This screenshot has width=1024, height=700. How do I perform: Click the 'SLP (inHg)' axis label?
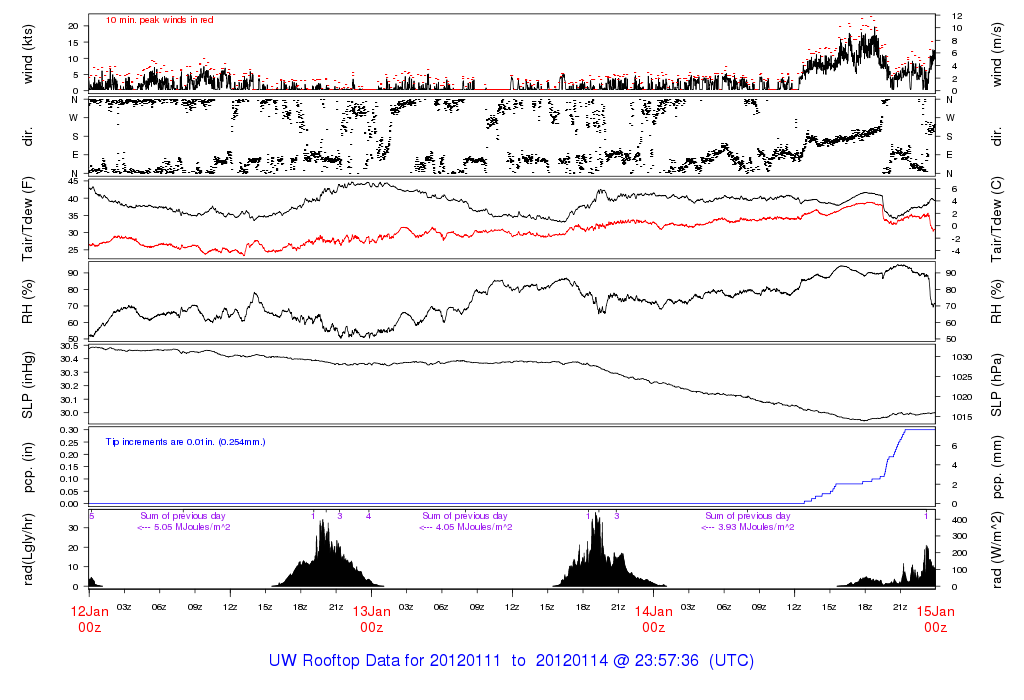coord(27,385)
